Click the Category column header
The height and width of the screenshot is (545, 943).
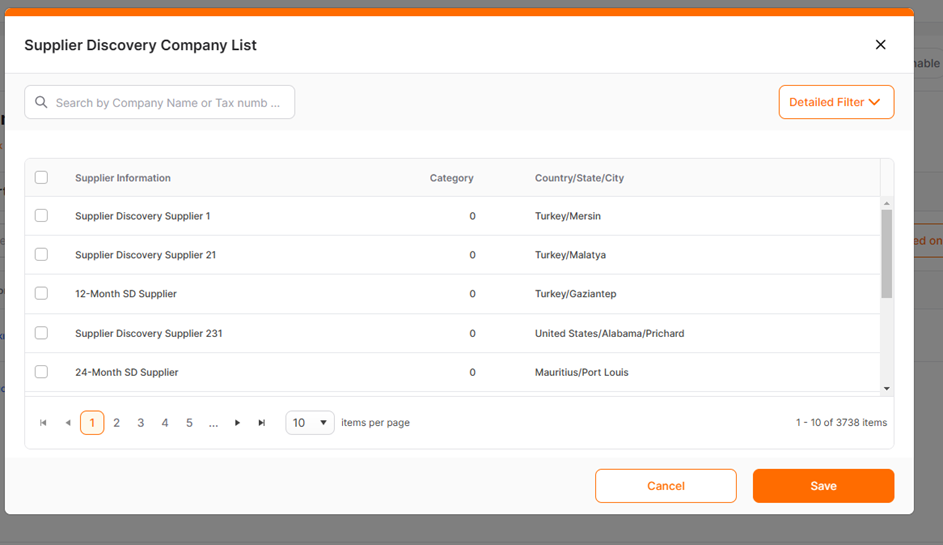[452, 178]
